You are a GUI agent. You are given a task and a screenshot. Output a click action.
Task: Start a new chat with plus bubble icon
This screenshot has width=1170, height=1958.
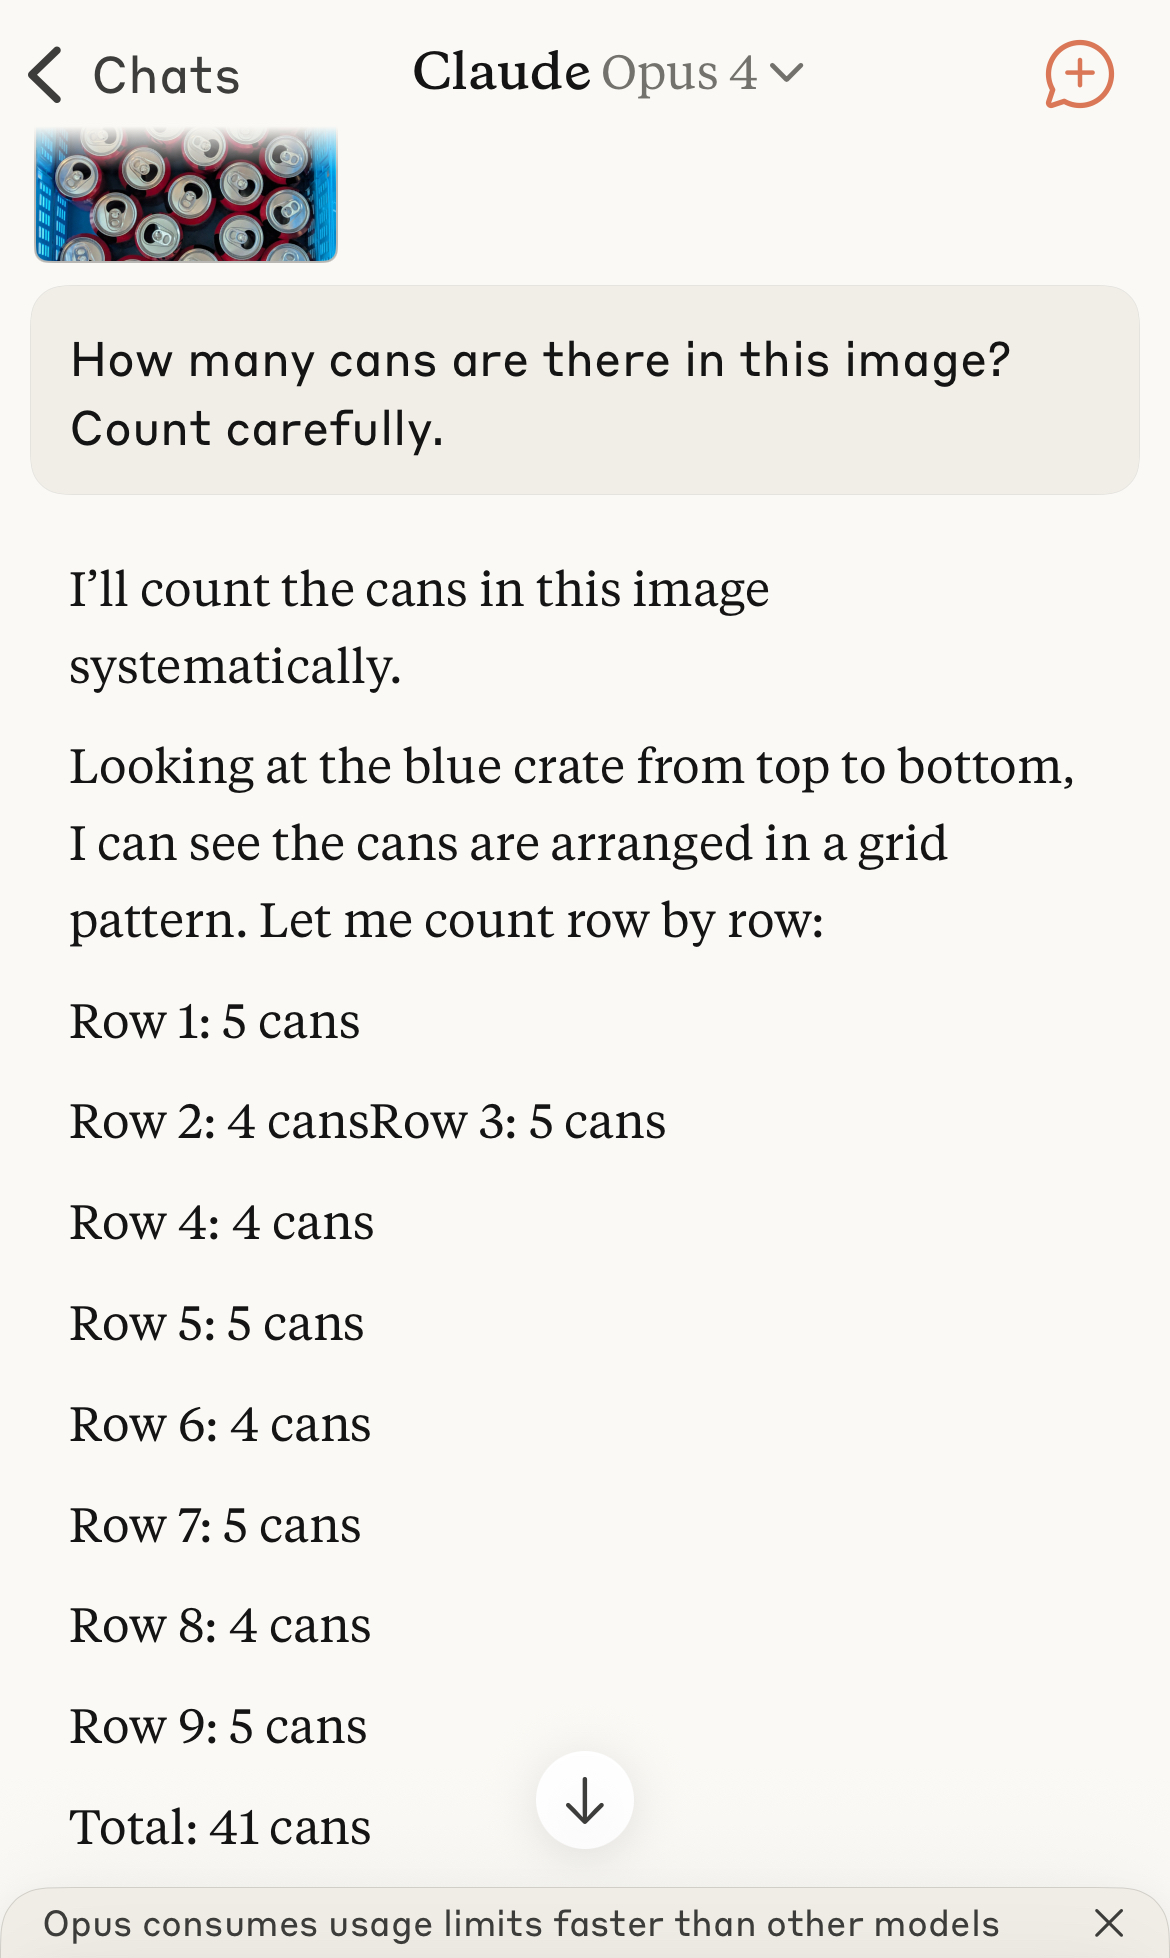[x=1079, y=74]
